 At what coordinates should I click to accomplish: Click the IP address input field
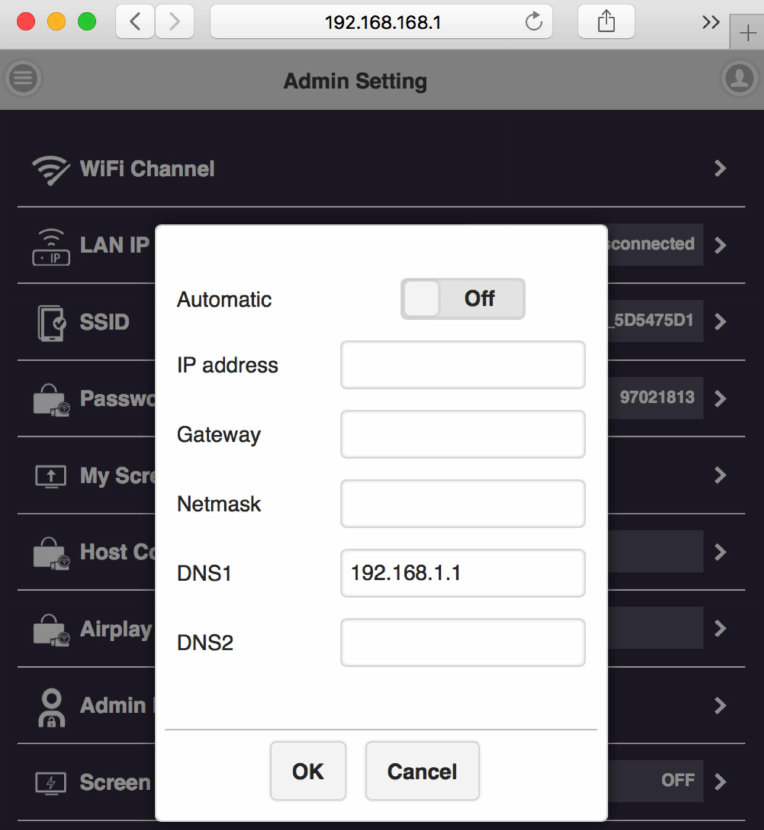462,365
